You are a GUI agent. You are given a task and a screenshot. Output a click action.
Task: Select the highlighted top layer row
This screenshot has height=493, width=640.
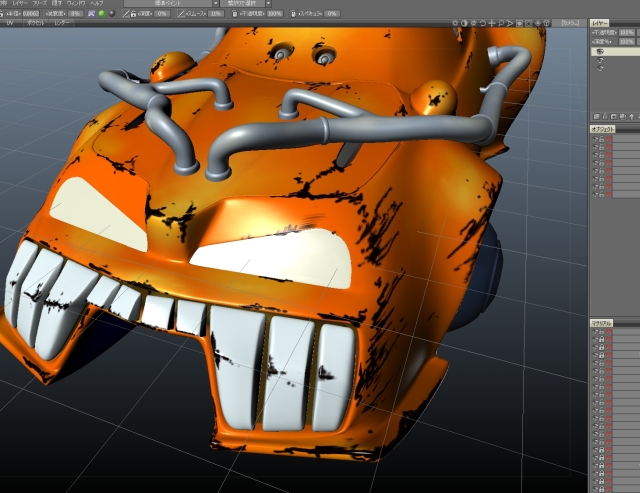[614, 51]
